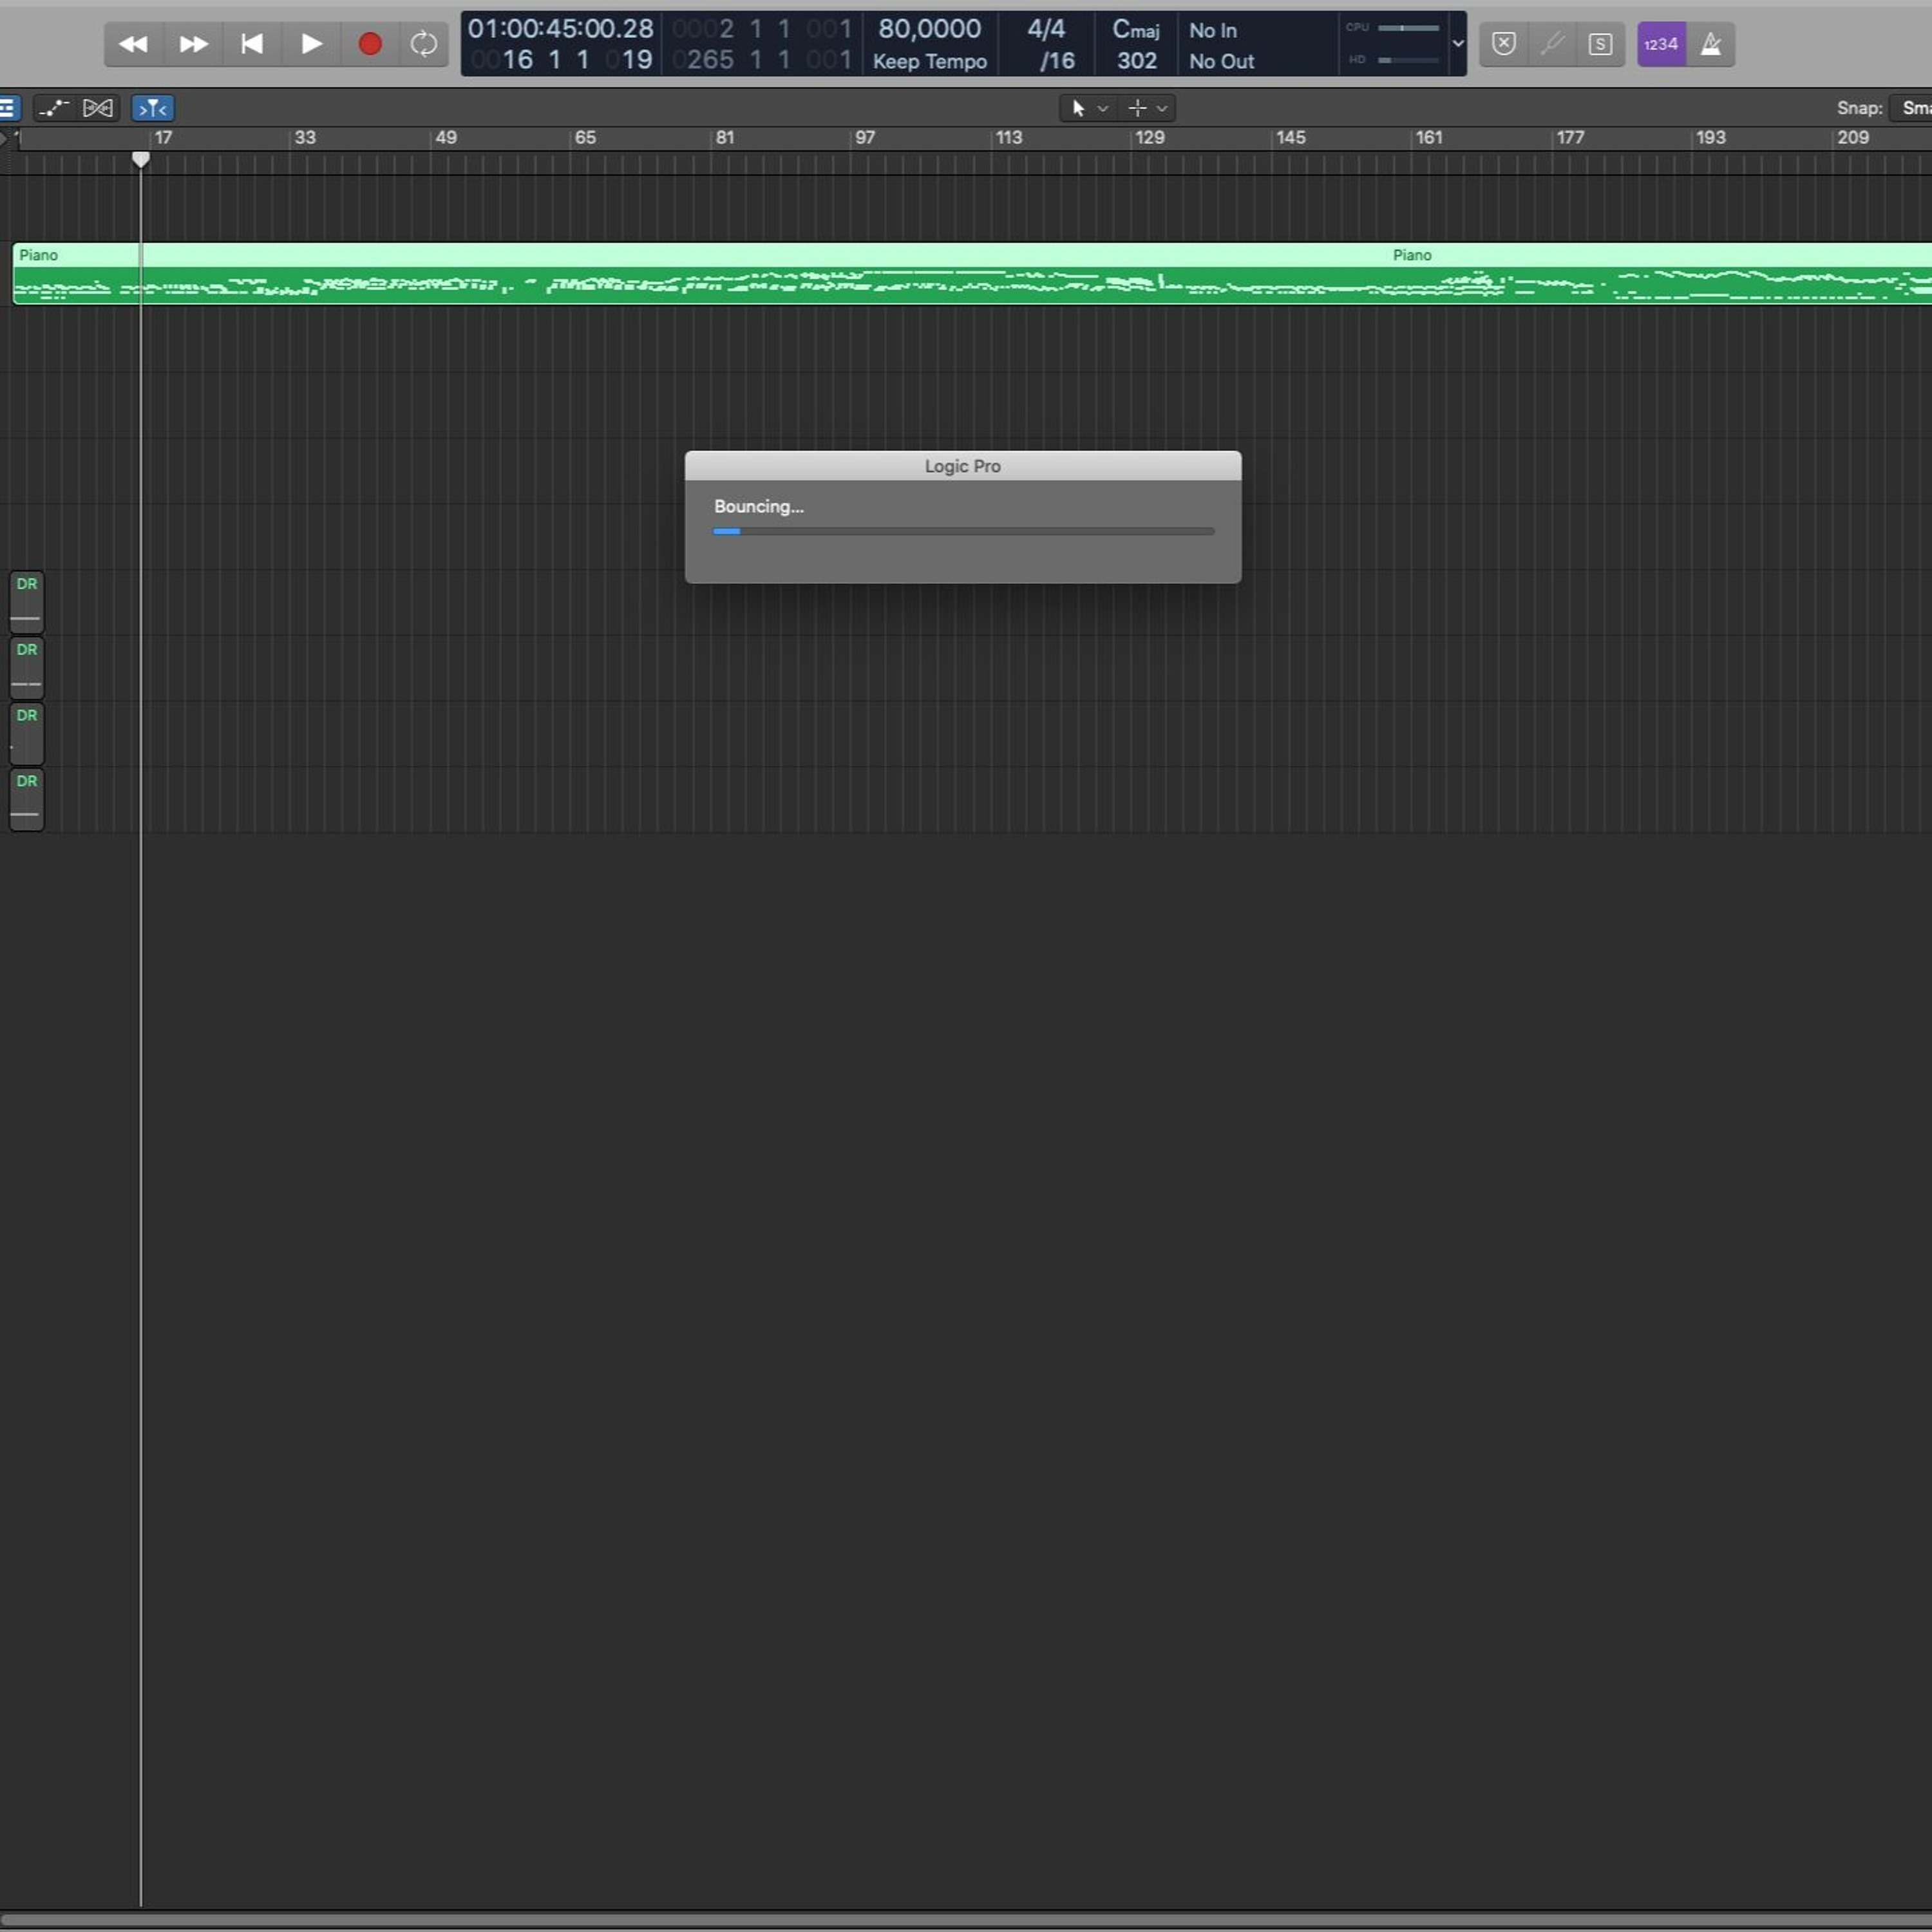
Task: Open the Tuner icon
Action: pyautogui.click(x=1552, y=44)
